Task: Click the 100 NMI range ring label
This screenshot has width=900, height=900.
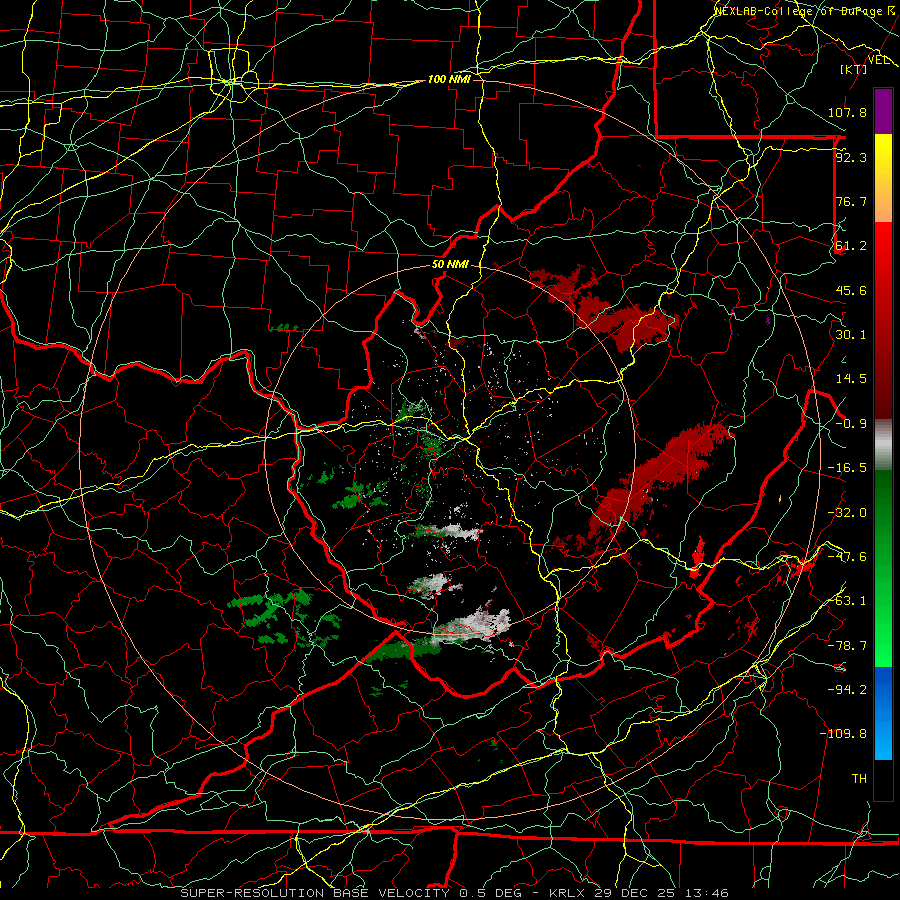Action: (449, 79)
